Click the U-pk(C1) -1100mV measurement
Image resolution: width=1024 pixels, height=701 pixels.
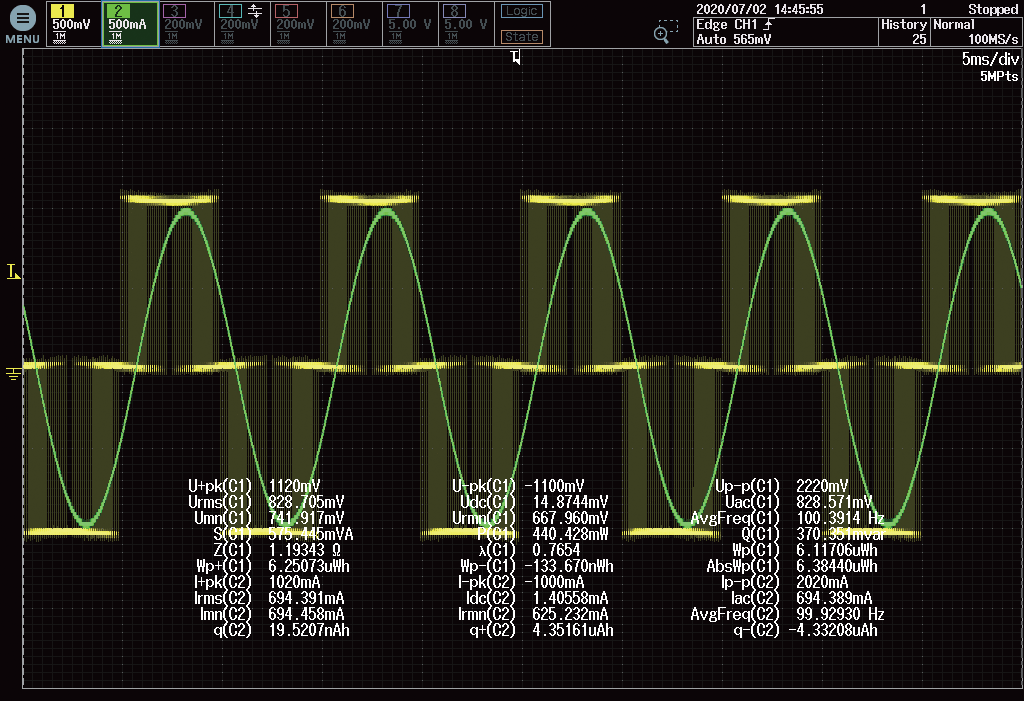[x=518, y=486]
